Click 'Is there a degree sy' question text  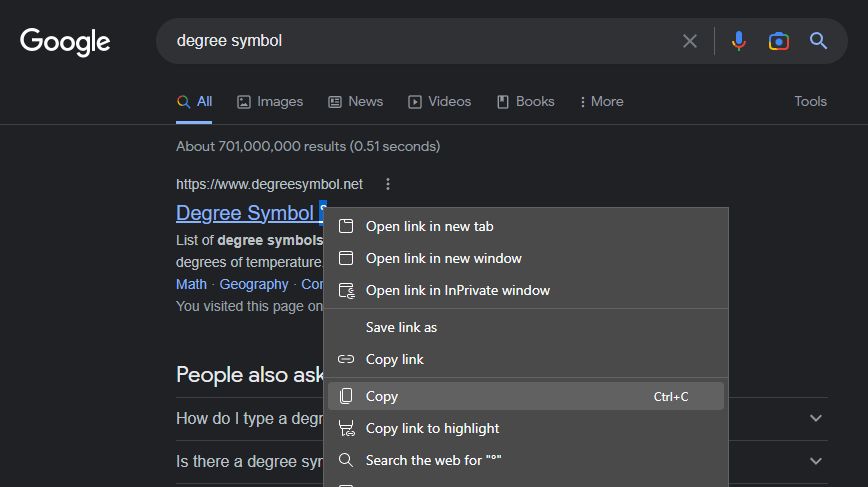[249, 462]
